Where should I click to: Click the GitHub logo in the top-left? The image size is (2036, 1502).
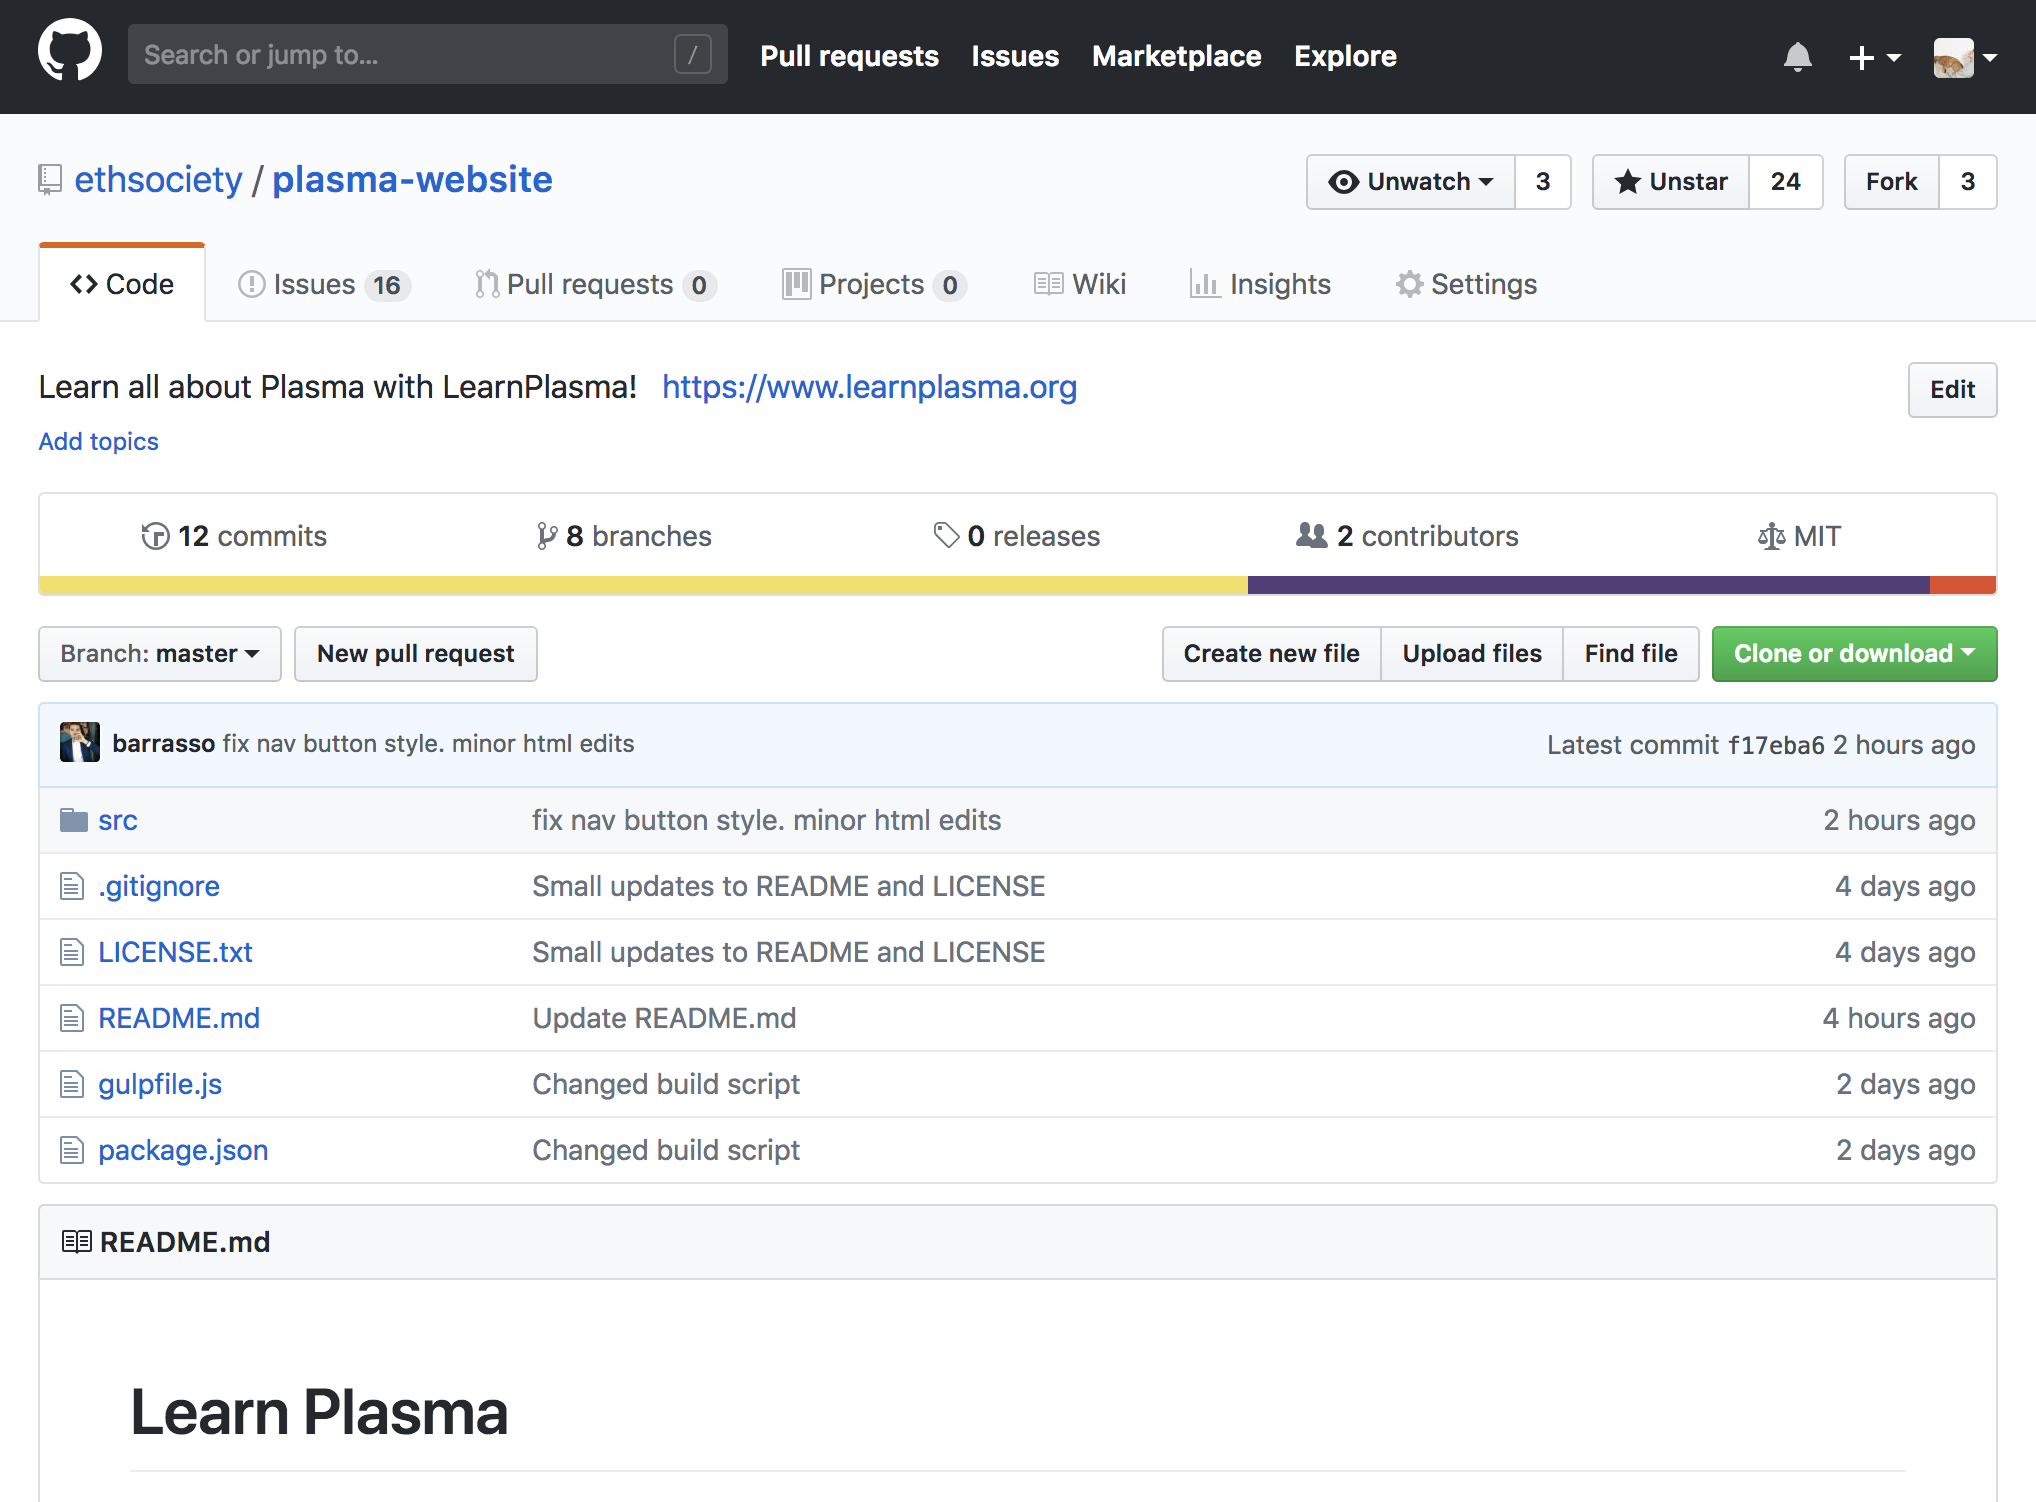point(66,55)
